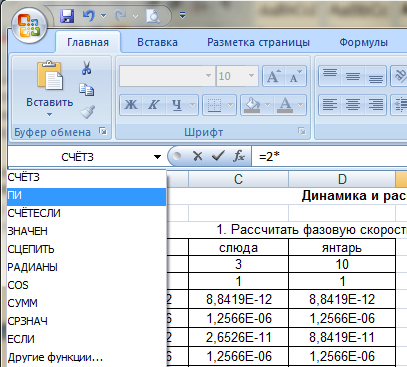The height and width of the screenshot is (367, 407).
Task: Select СЧЁТЕСЛИ from the function list
Action: point(86,213)
